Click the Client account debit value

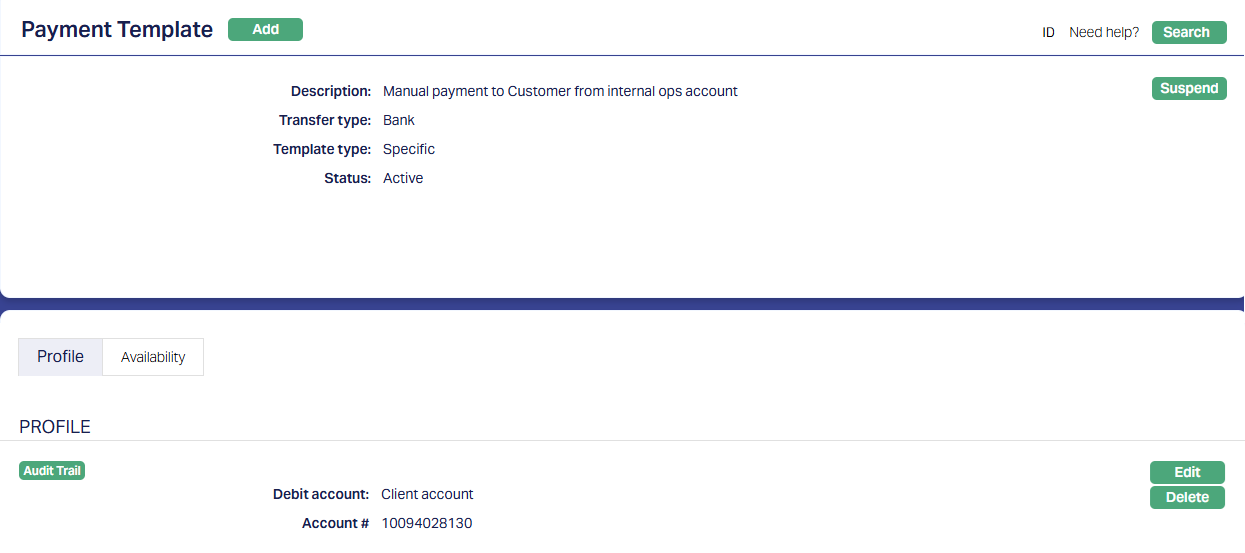pos(427,494)
